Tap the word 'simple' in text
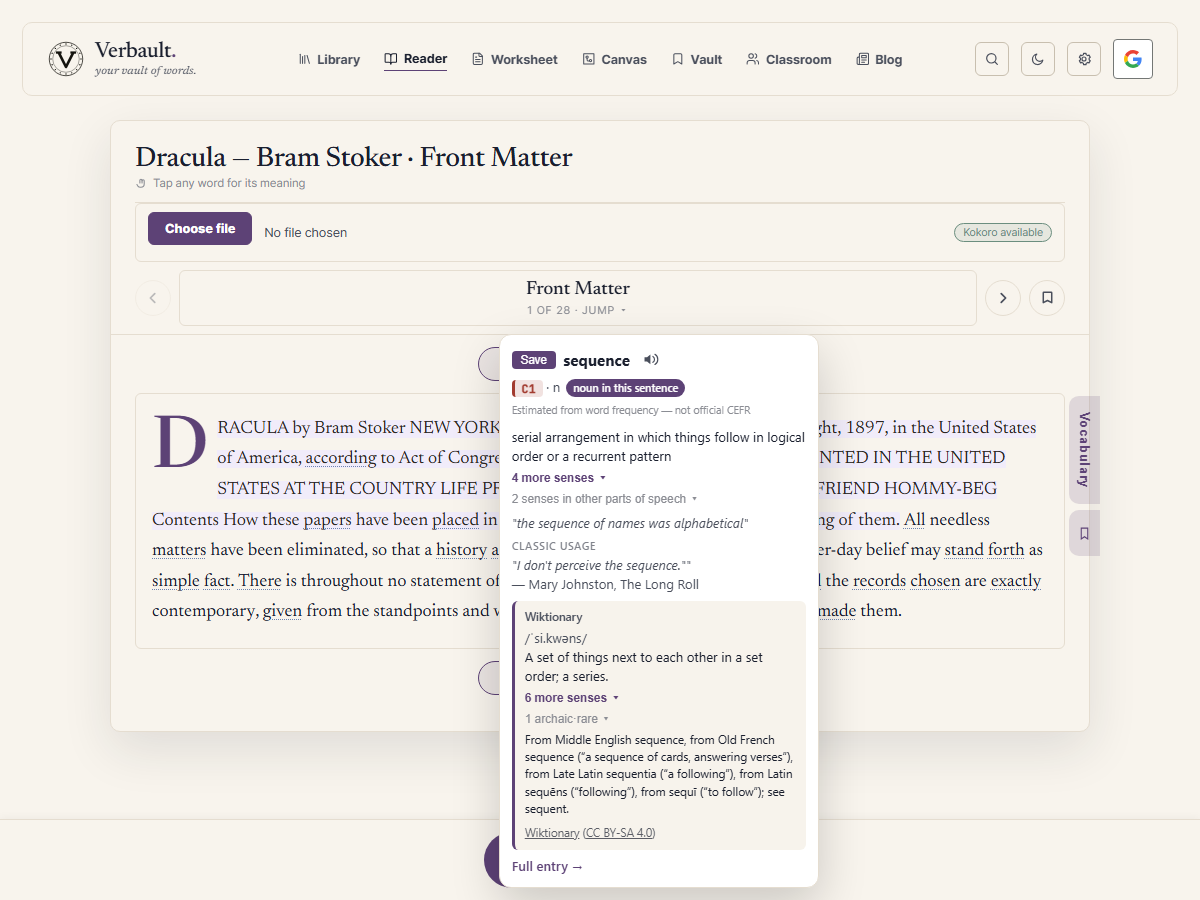This screenshot has height=900, width=1200. click(176, 581)
